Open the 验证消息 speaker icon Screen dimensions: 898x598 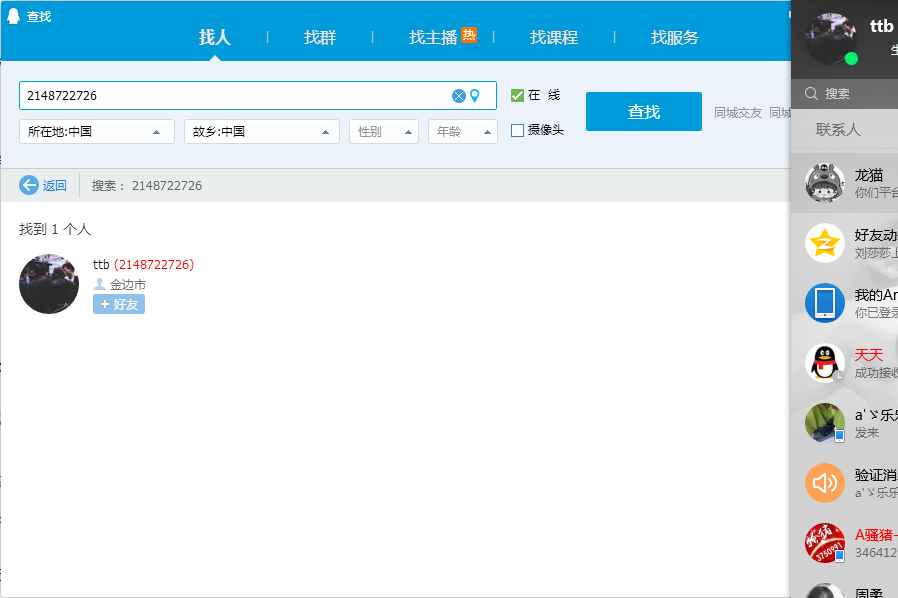tap(825, 483)
